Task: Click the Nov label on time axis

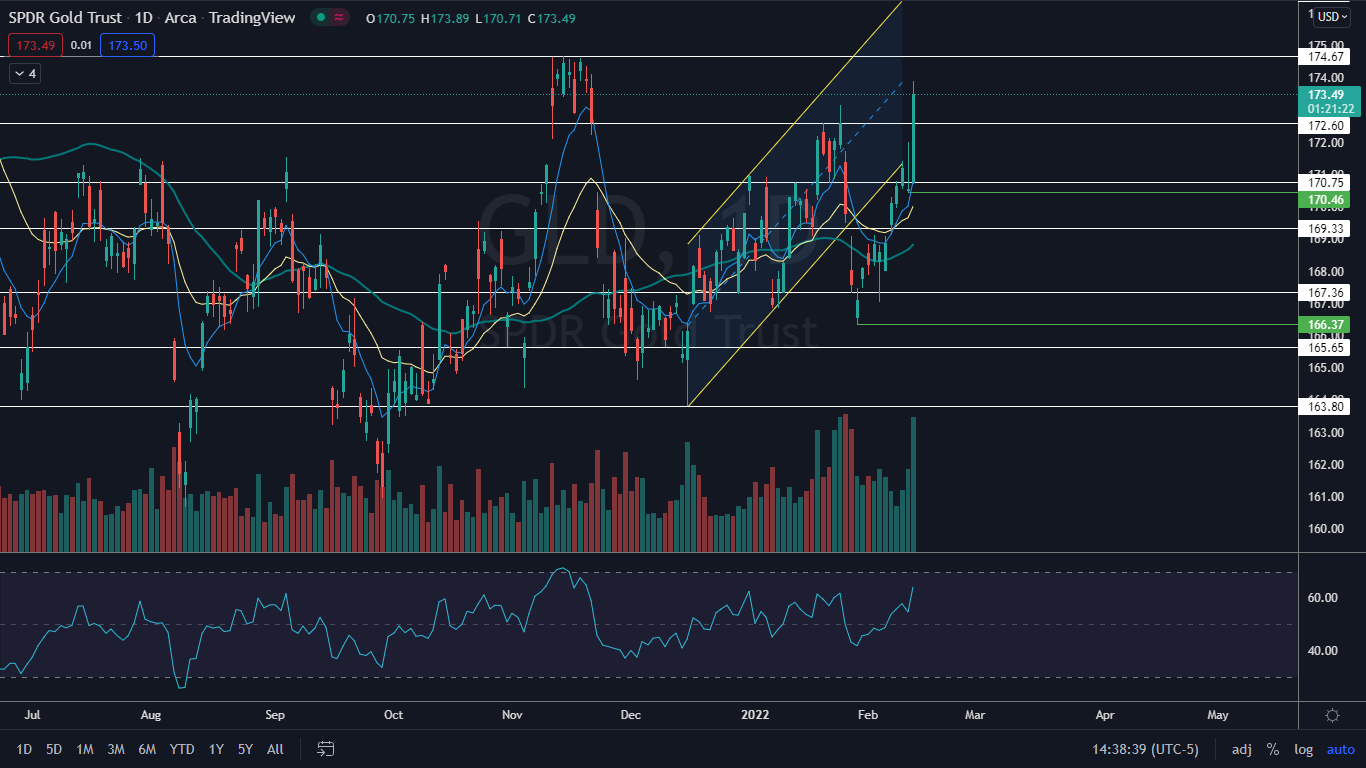Action: point(513,715)
